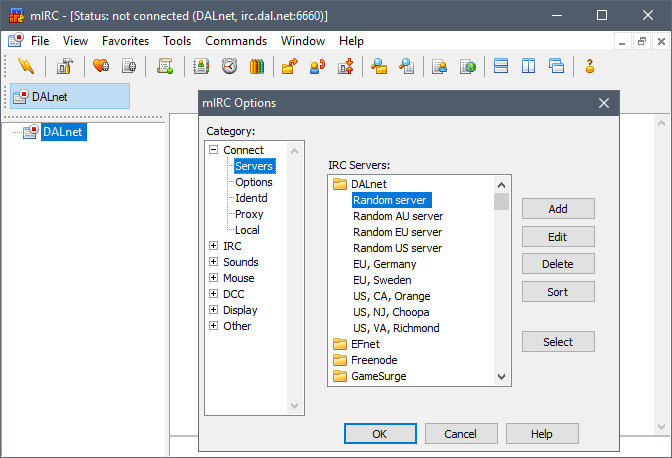The height and width of the screenshot is (458, 672).
Task: Click the Edit server button
Action: tap(558, 236)
